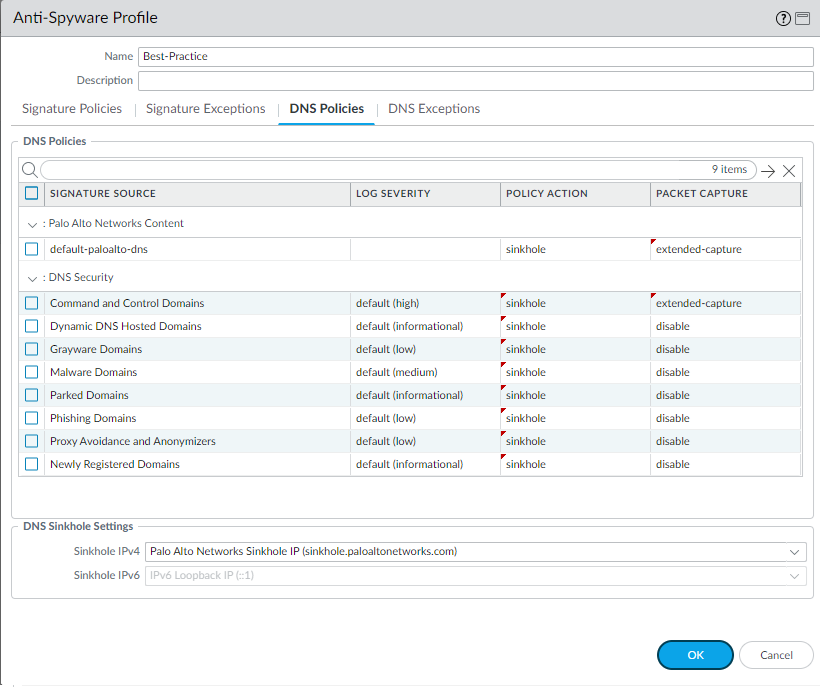
Task: Go to the Signature Exceptions tab
Action: [206, 109]
